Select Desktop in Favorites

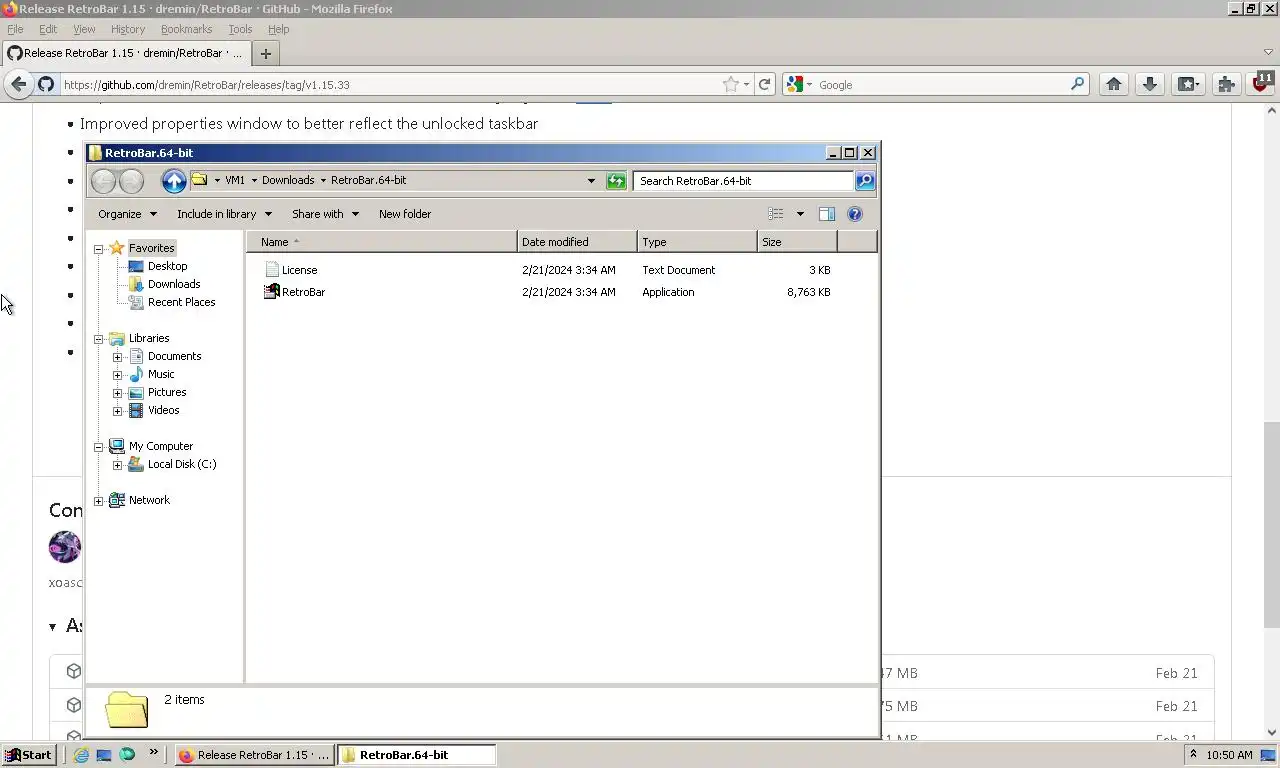[x=167, y=266]
